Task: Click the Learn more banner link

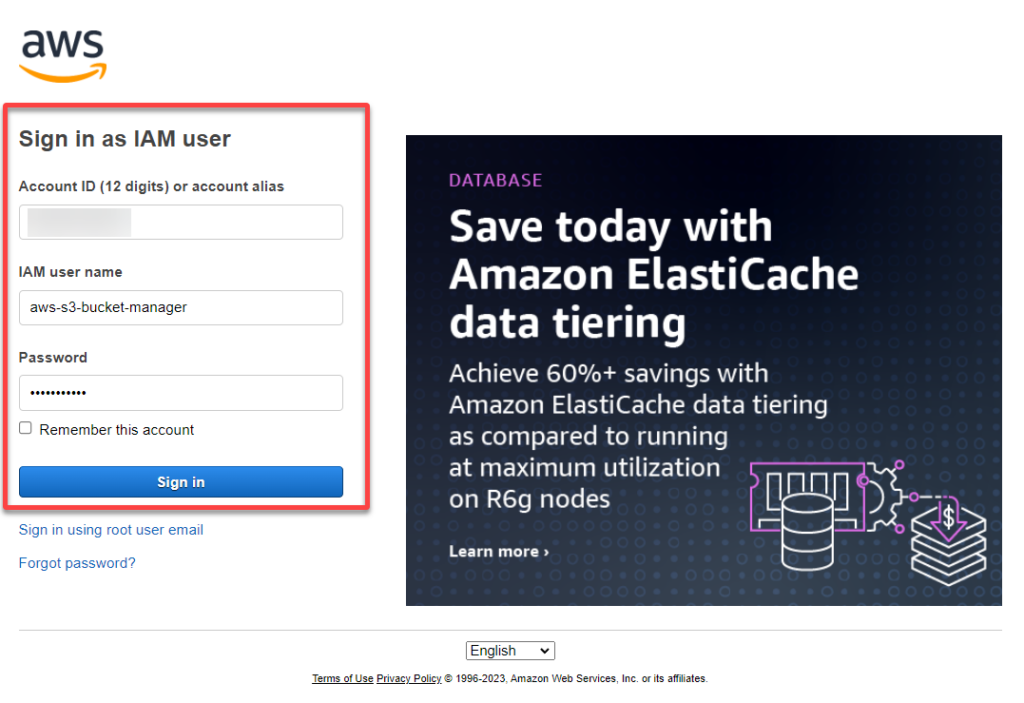Action: pyautogui.click(x=499, y=552)
